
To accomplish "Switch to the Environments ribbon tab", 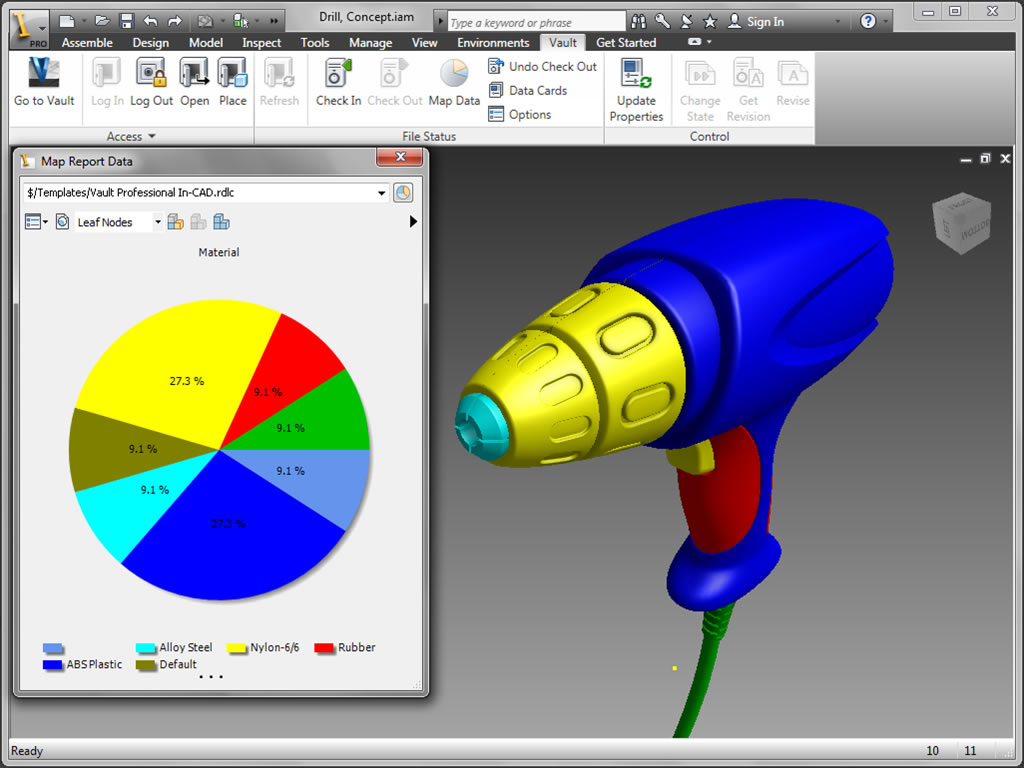I will click(493, 42).
